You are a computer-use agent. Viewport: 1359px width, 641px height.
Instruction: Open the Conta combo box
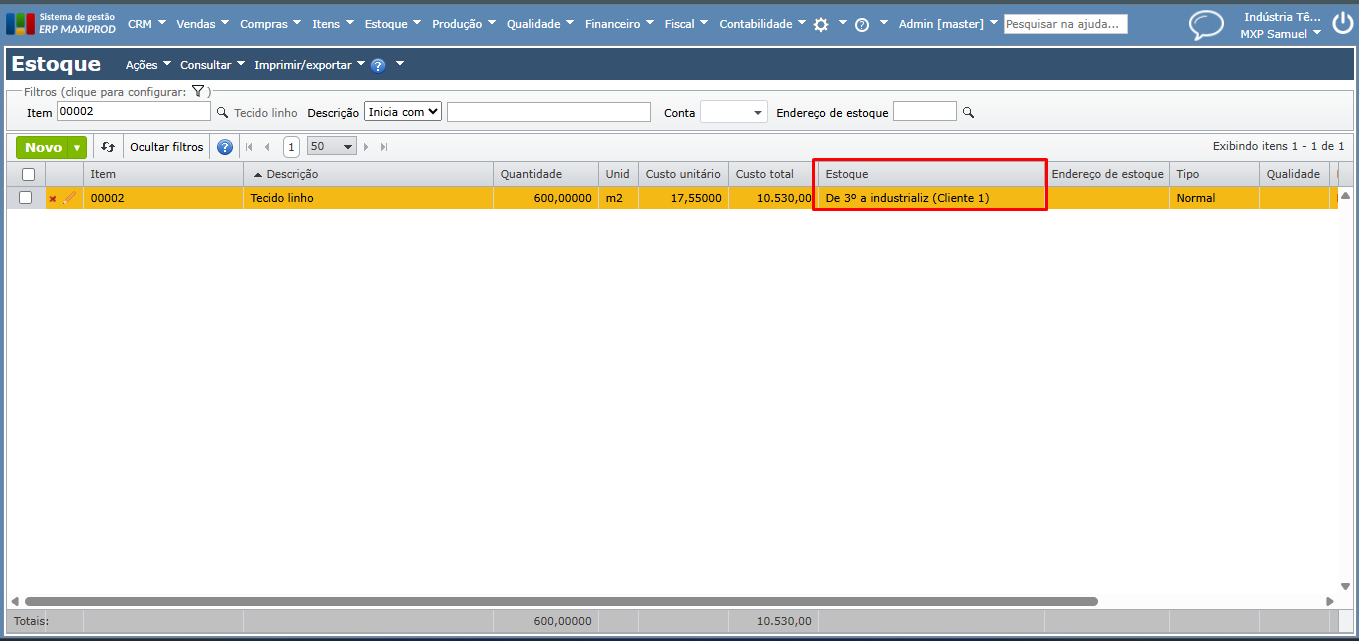click(733, 112)
